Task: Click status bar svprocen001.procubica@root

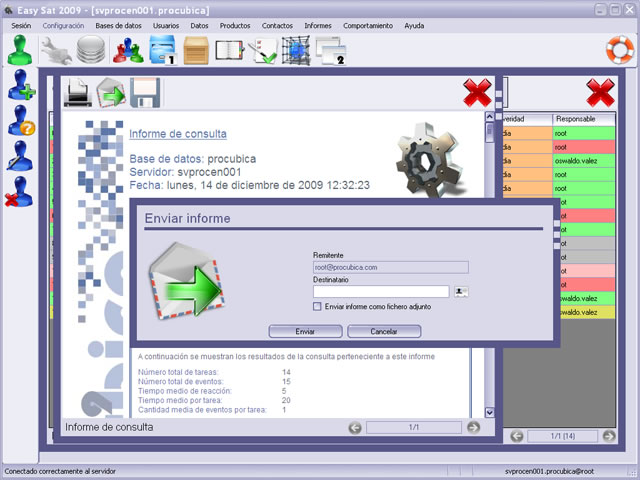Action: coord(549,471)
